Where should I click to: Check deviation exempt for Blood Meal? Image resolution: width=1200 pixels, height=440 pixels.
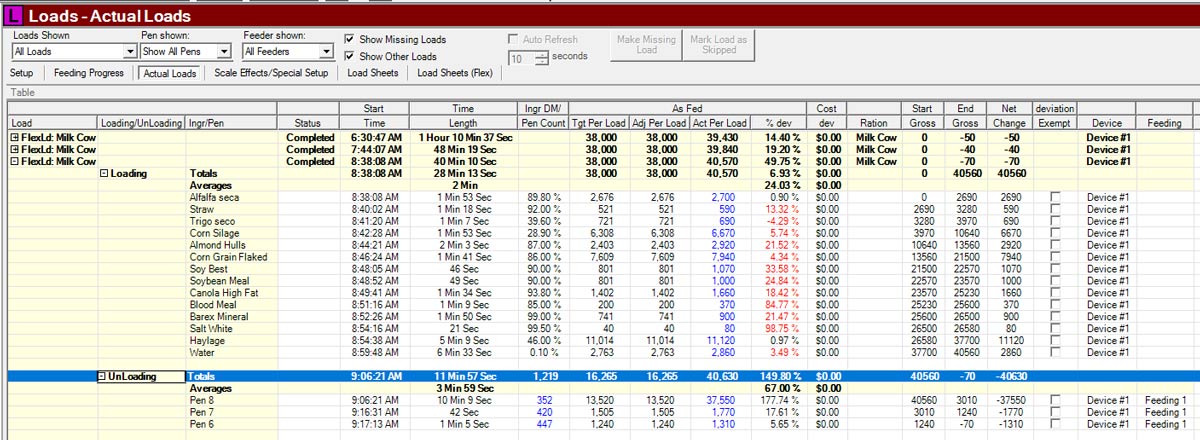[x=1054, y=305]
